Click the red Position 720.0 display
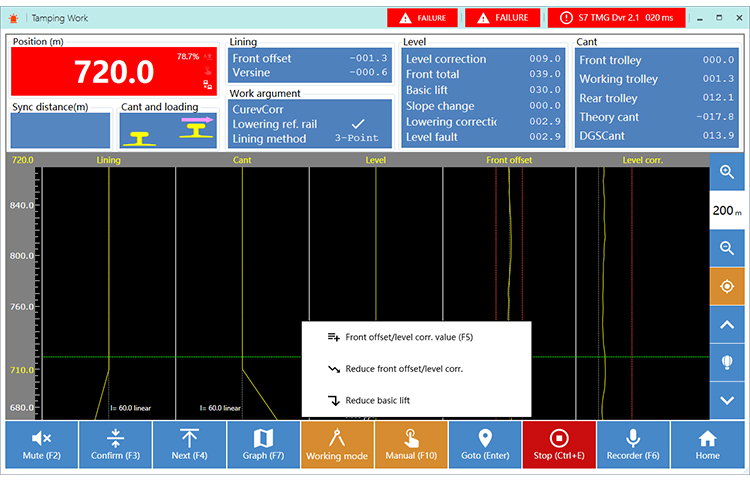This screenshot has width=750, height=480. [x=114, y=72]
